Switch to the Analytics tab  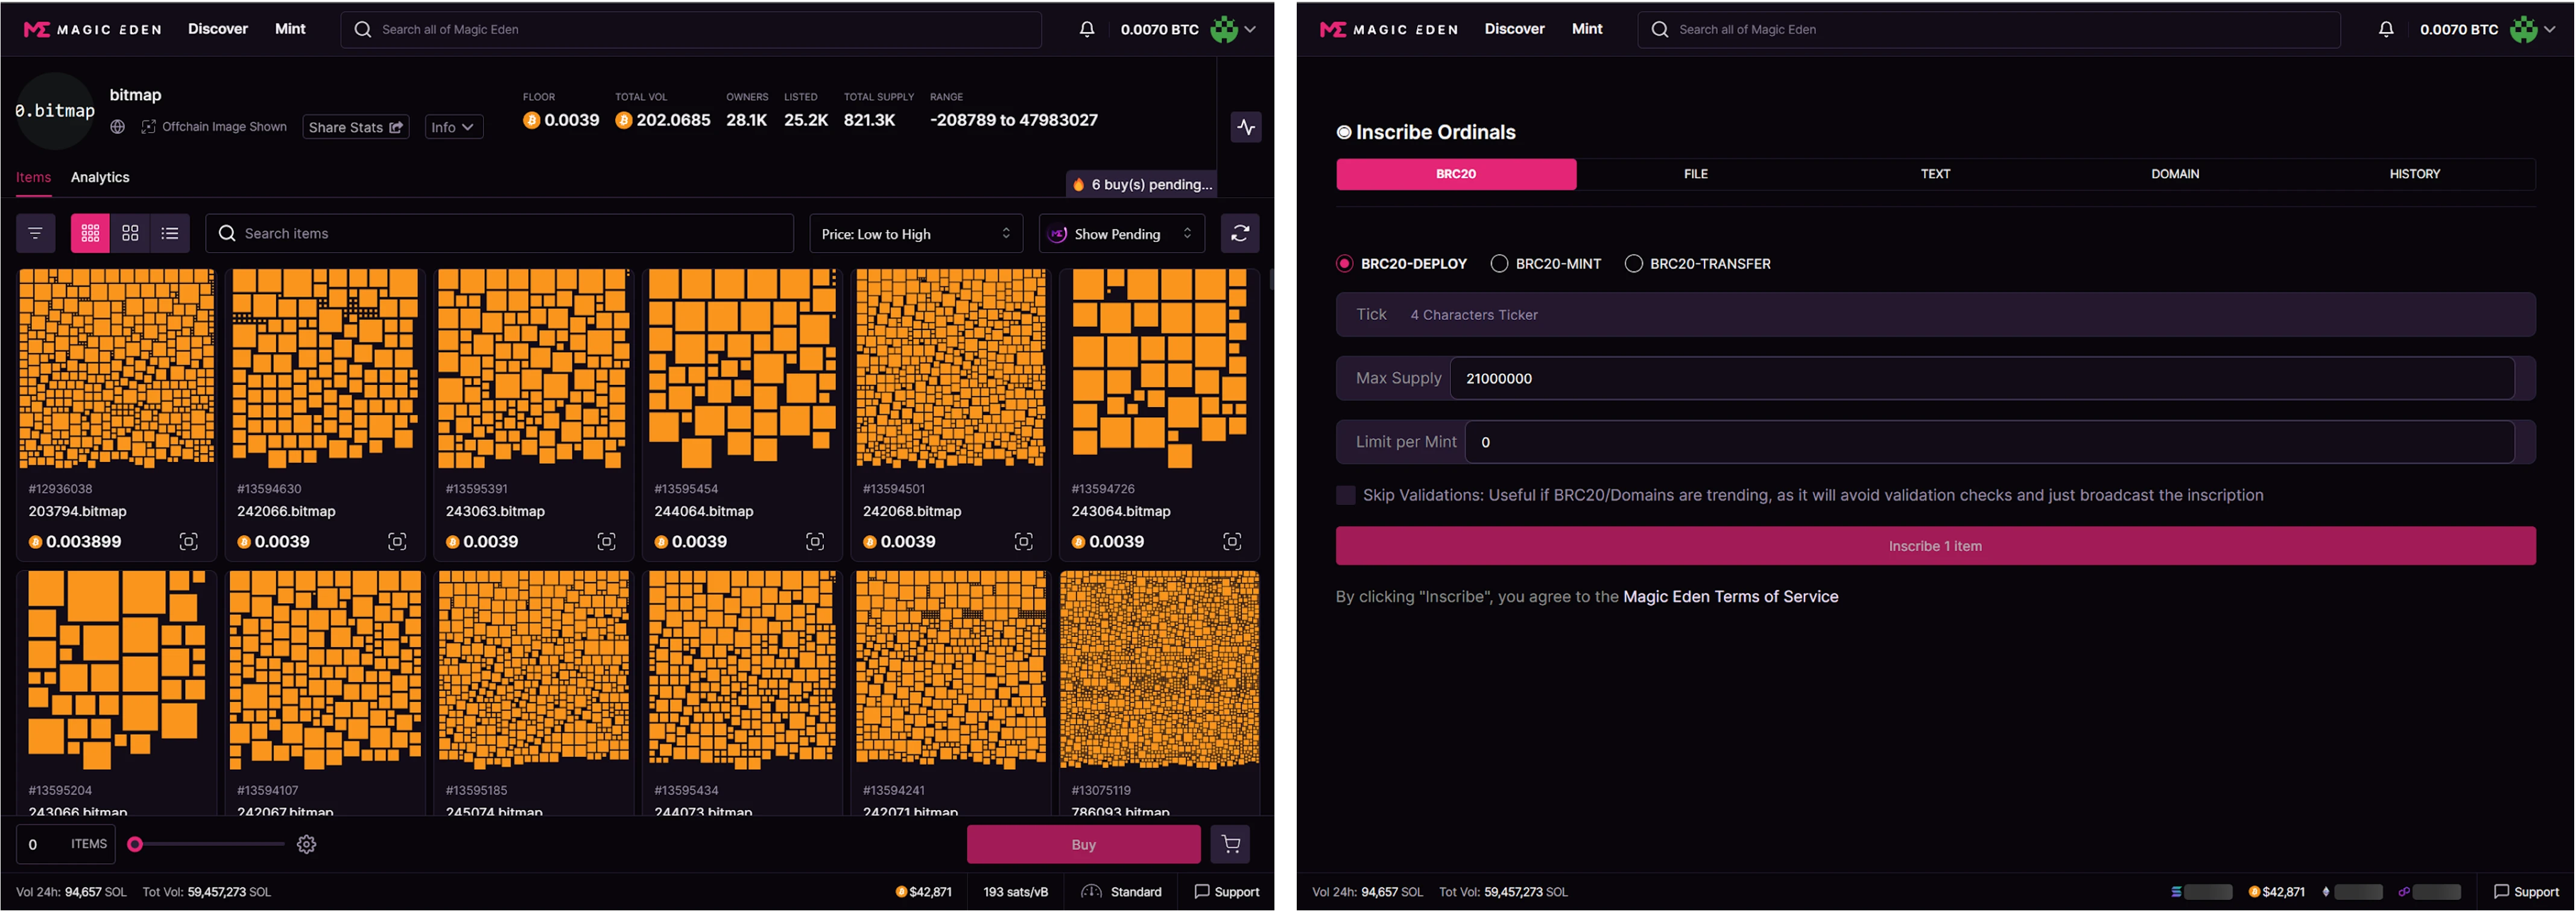[100, 177]
